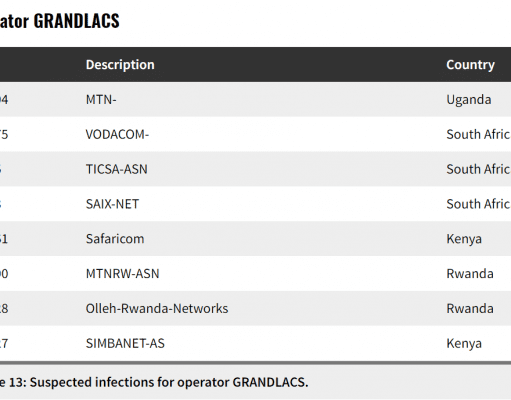511x400 pixels.
Task: Click the SIMBANET-AS table entry
Action: [x=125, y=343]
